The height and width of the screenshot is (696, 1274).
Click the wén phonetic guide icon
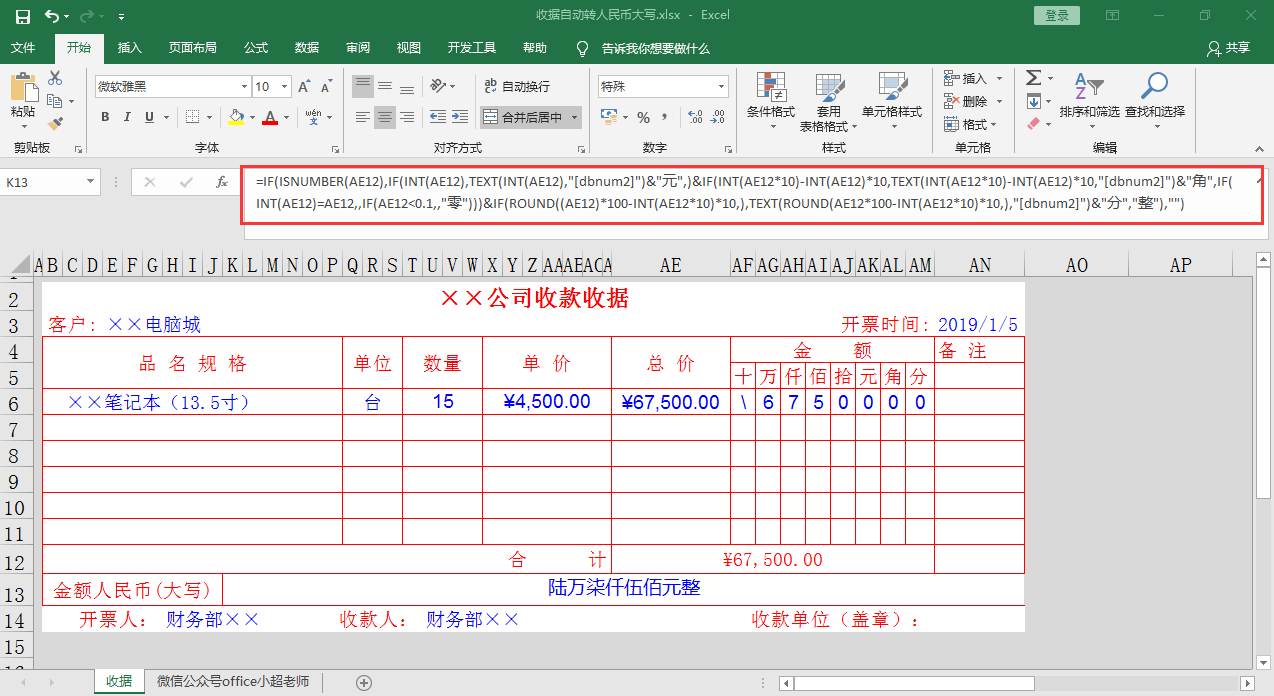[313, 117]
